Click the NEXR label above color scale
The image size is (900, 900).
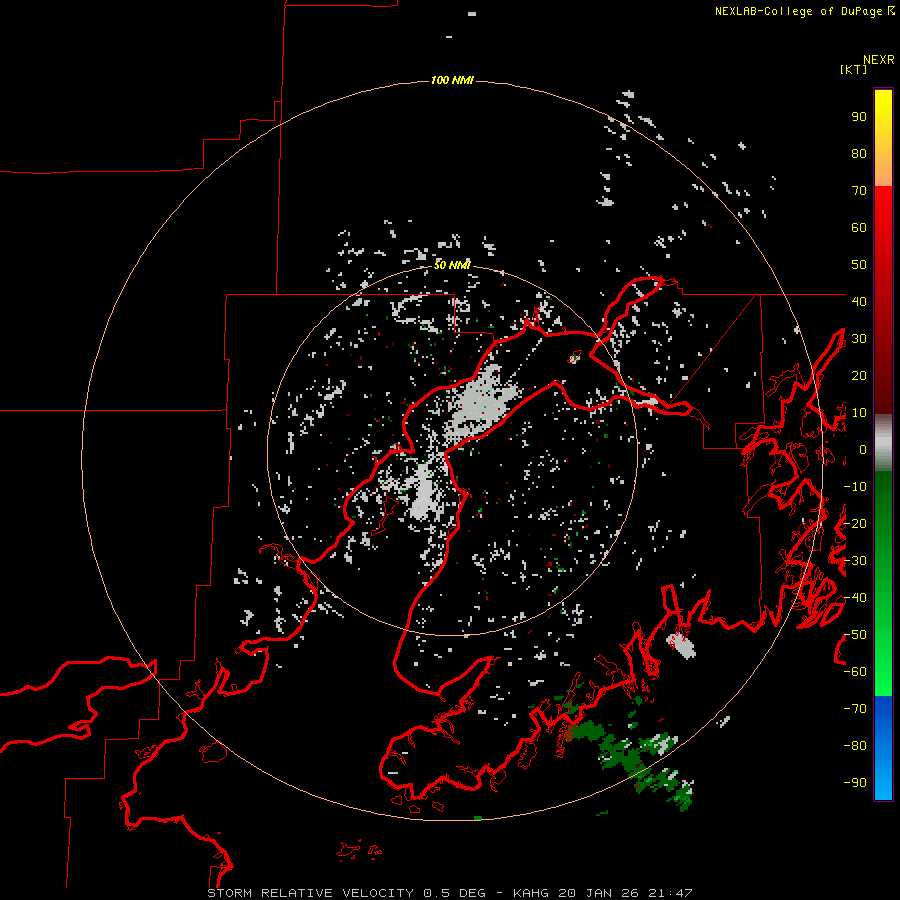click(879, 60)
